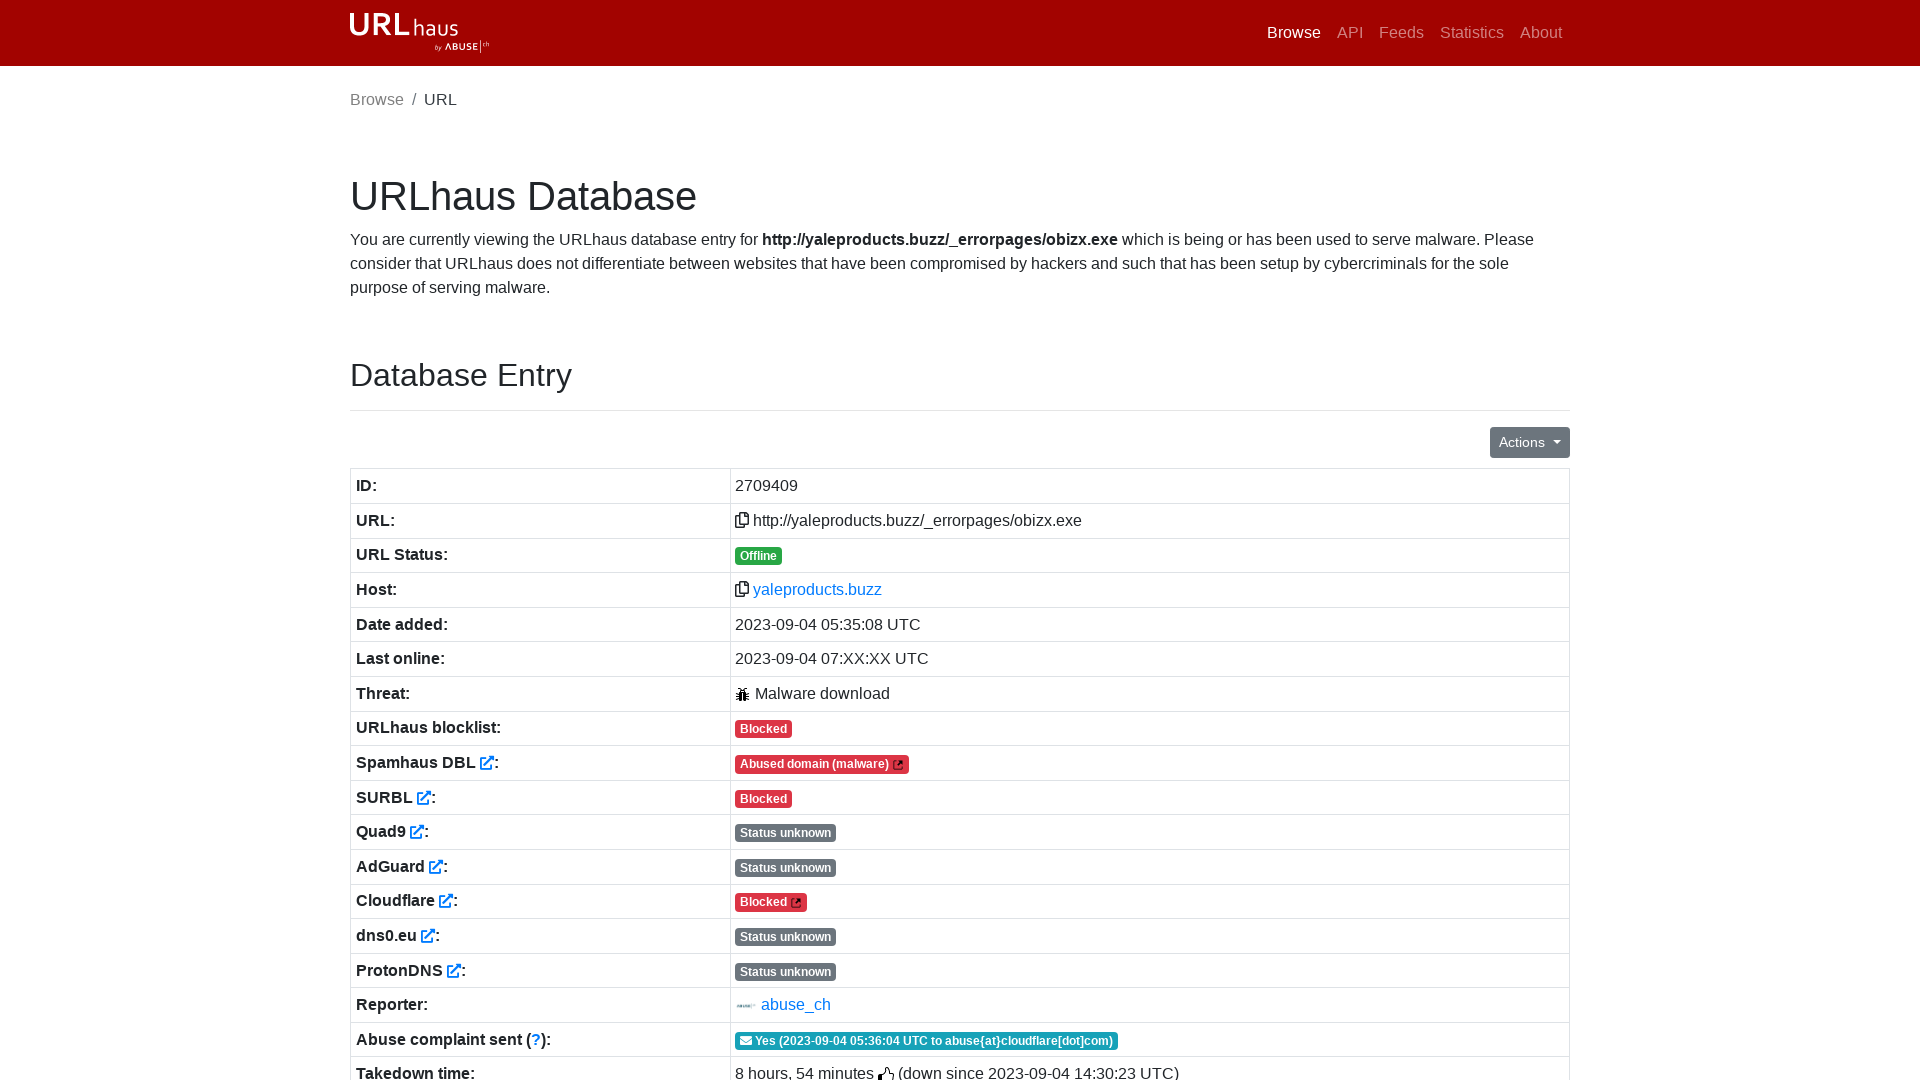Screen dimensions: 1920x1080
Task: Open the API navigation item
Action: pos(1349,33)
